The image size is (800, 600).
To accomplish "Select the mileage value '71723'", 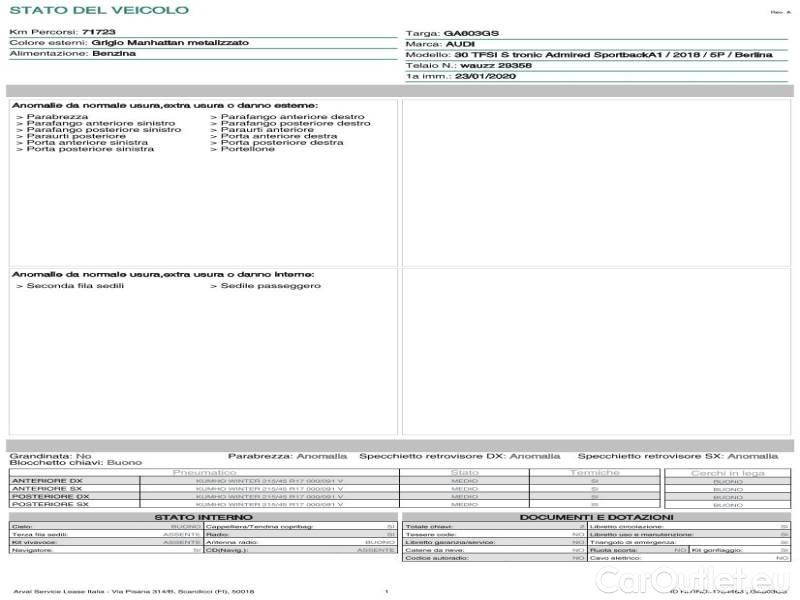I will (98, 32).
